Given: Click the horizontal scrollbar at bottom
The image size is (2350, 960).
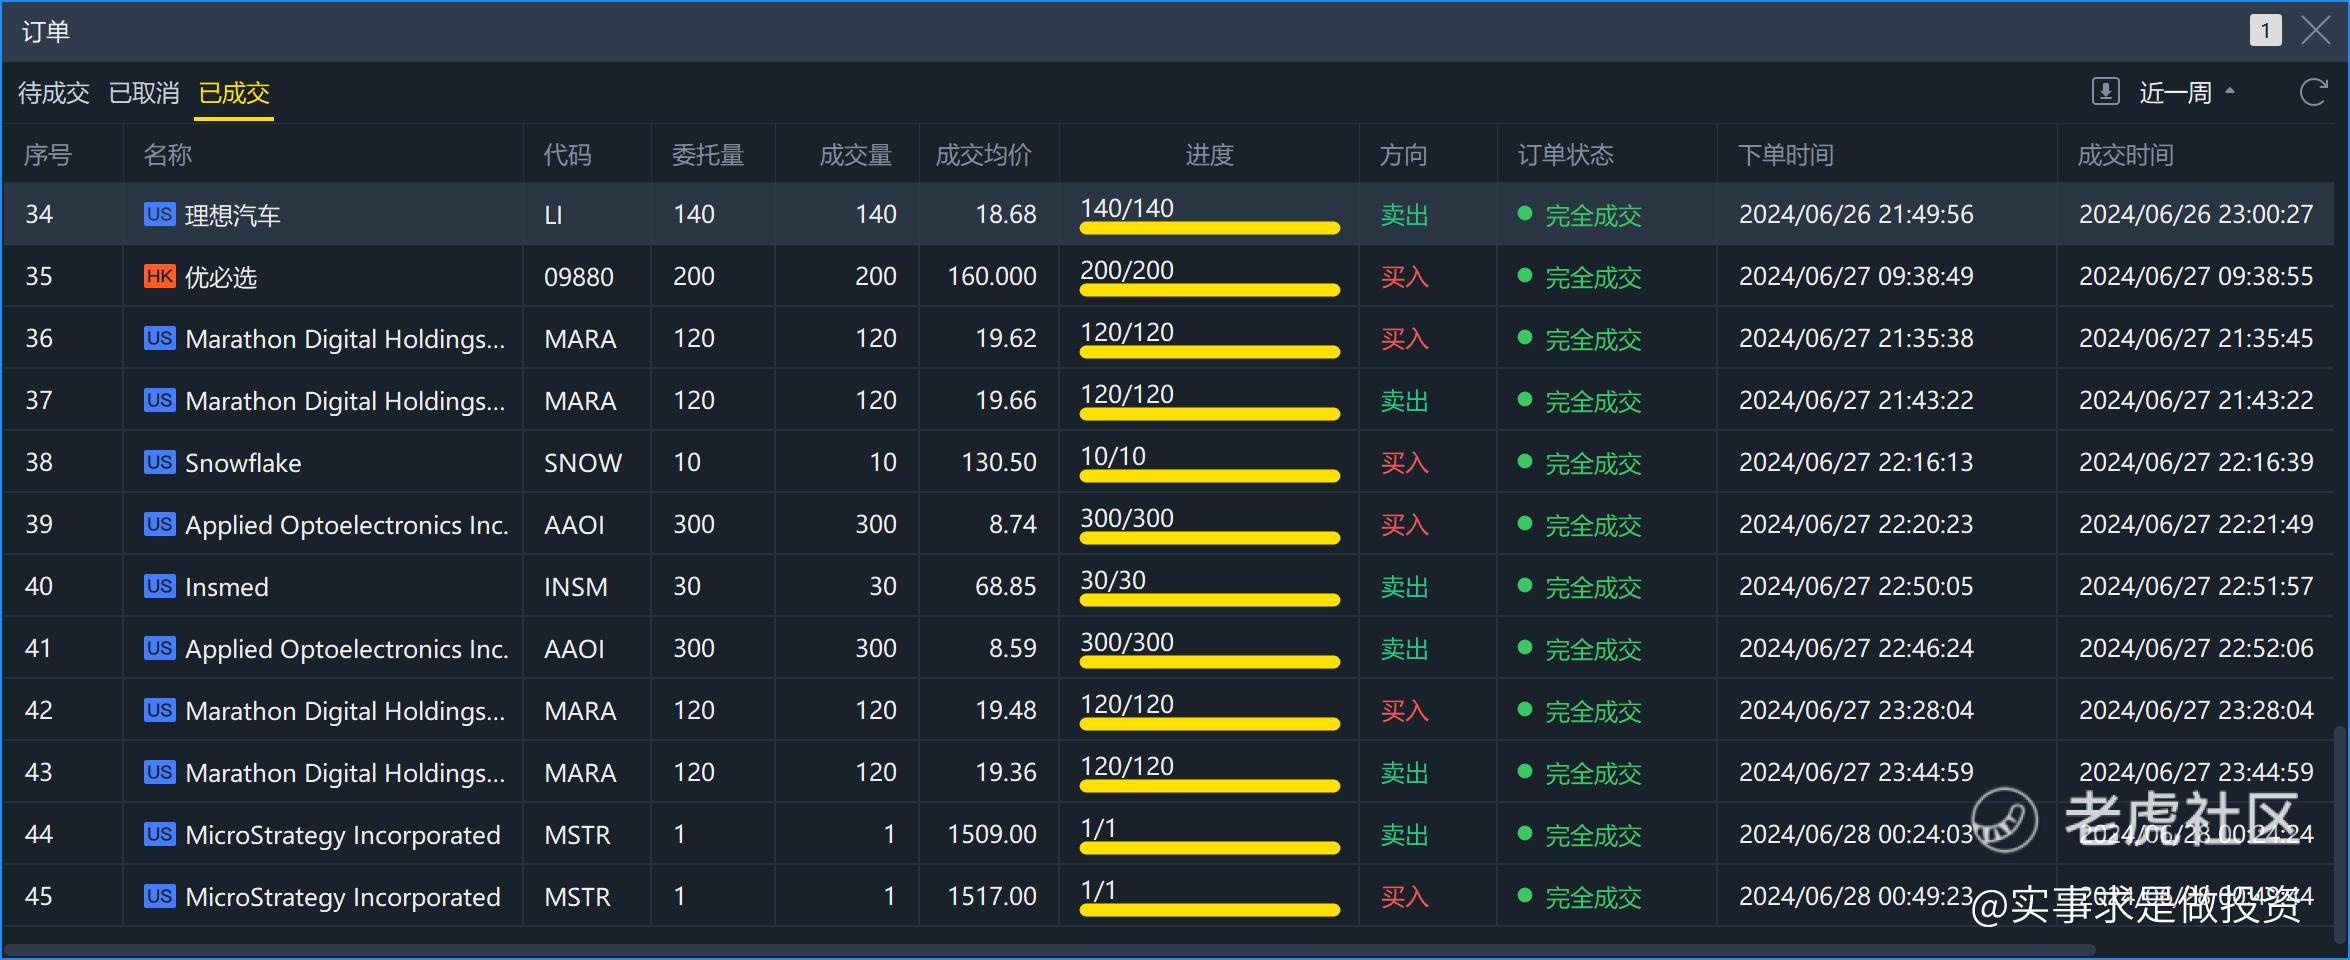Looking at the screenshot, I should (x=1050, y=949).
